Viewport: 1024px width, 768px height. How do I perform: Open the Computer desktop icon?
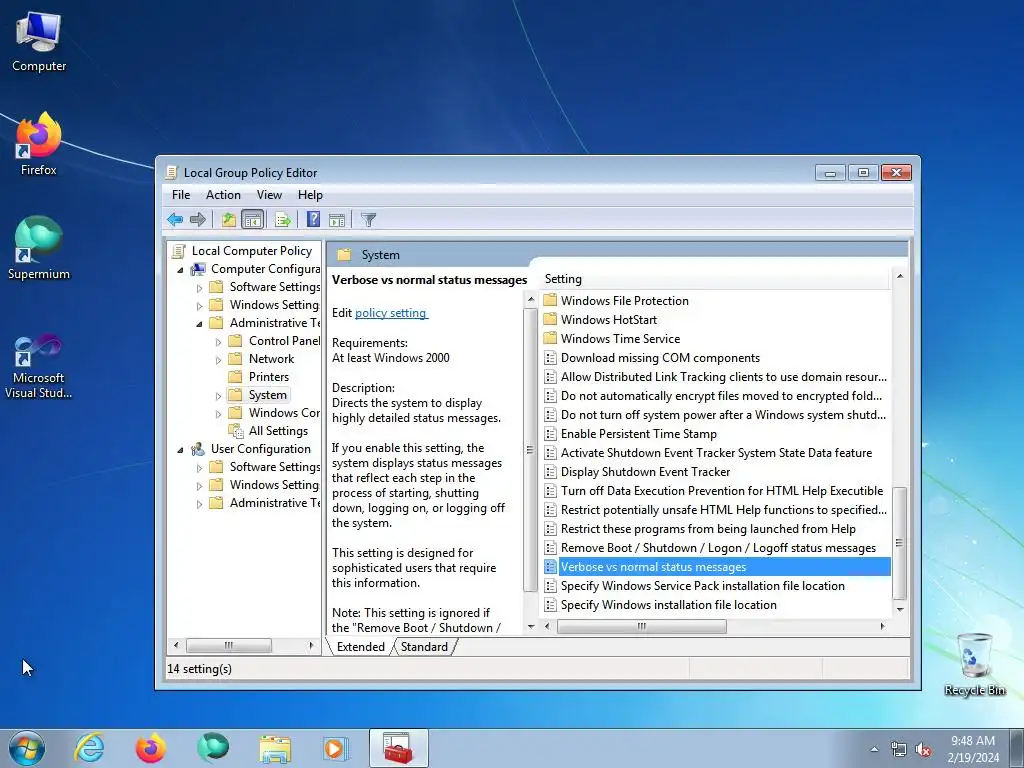[39, 41]
